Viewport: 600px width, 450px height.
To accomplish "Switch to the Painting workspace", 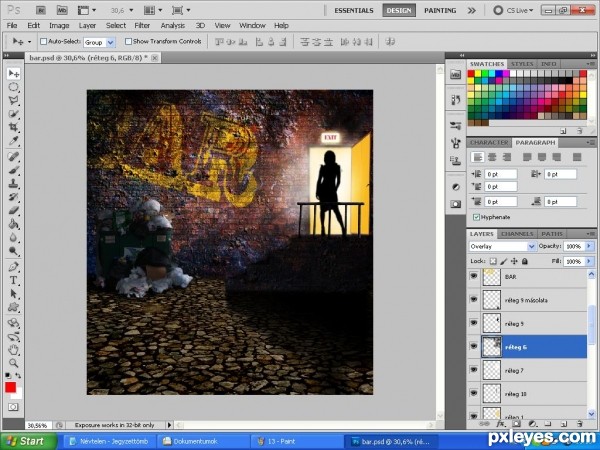I will point(440,11).
